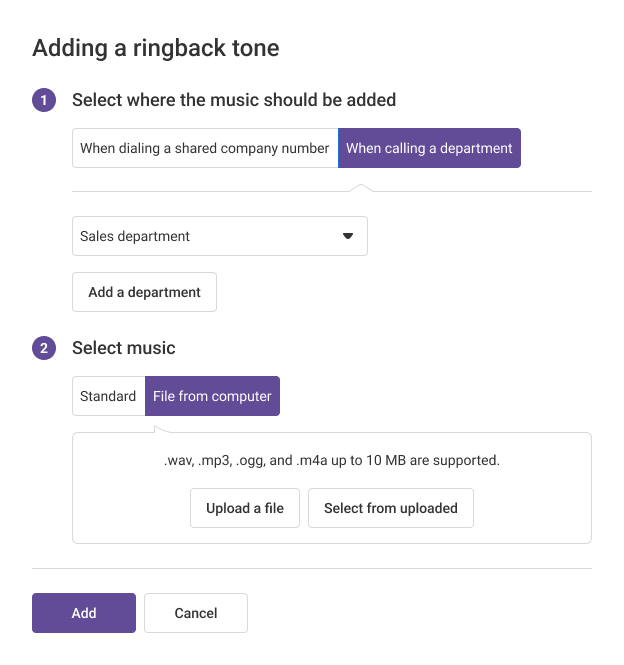Click the supported file formats note
The image size is (624, 665).
pyautogui.click(x=332, y=461)
